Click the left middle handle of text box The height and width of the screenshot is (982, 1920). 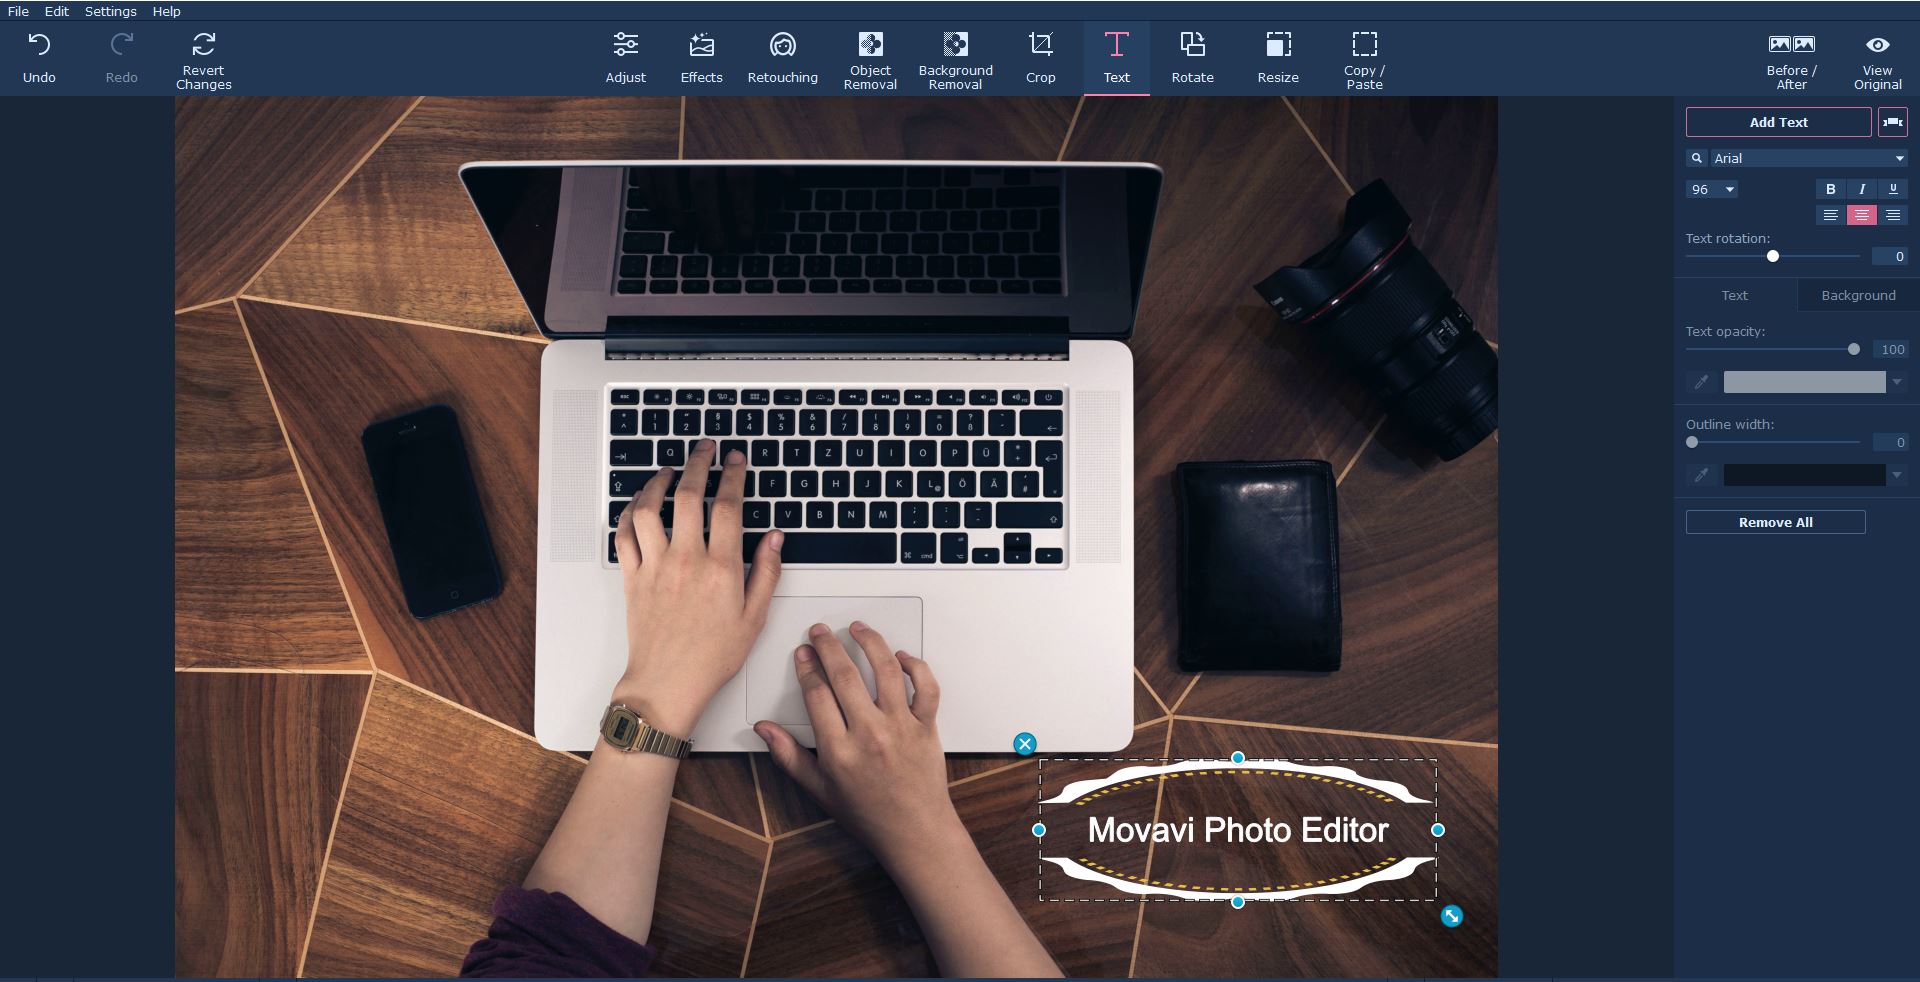(1039, 830)
